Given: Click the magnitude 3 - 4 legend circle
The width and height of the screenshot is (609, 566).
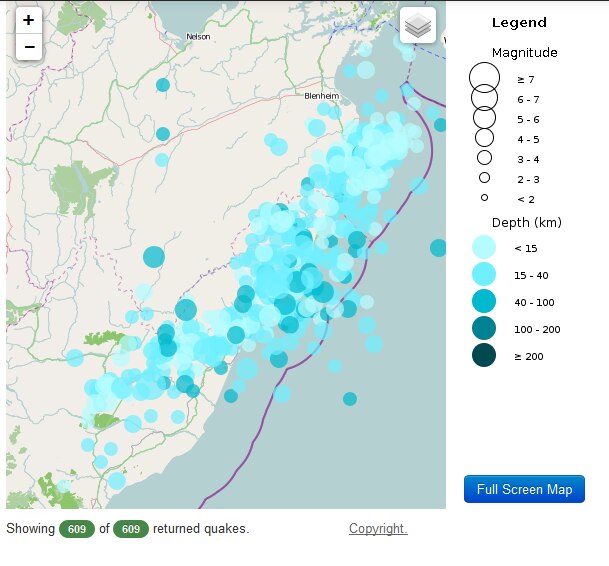Looking at the screenshot, I should click(x=484, y=158).
